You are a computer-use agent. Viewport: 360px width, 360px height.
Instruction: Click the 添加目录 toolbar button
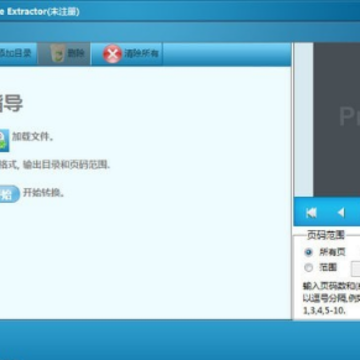(17, 54)
